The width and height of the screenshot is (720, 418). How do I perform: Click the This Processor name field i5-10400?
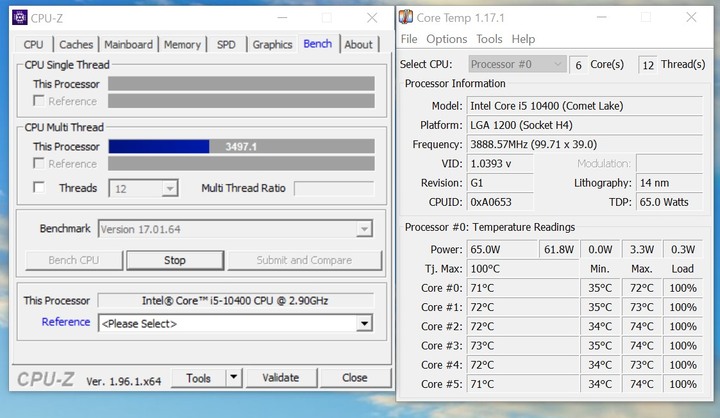(x=235, y=300)
